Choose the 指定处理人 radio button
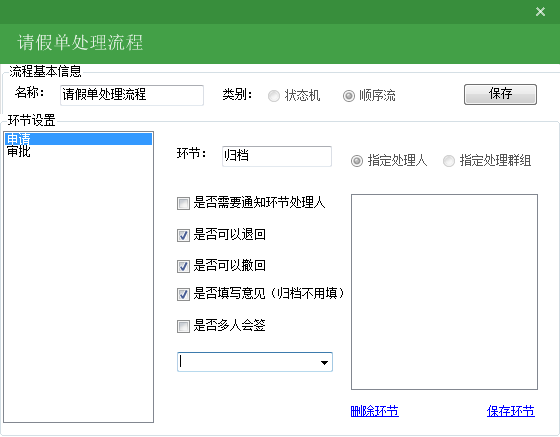 click(357, 161)
